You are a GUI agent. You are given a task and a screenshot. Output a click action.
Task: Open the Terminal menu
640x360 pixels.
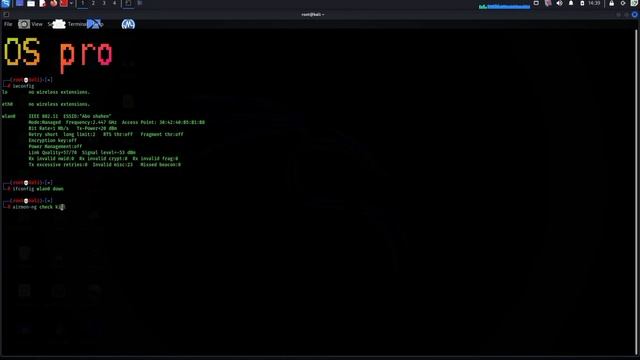coord(77,24)
